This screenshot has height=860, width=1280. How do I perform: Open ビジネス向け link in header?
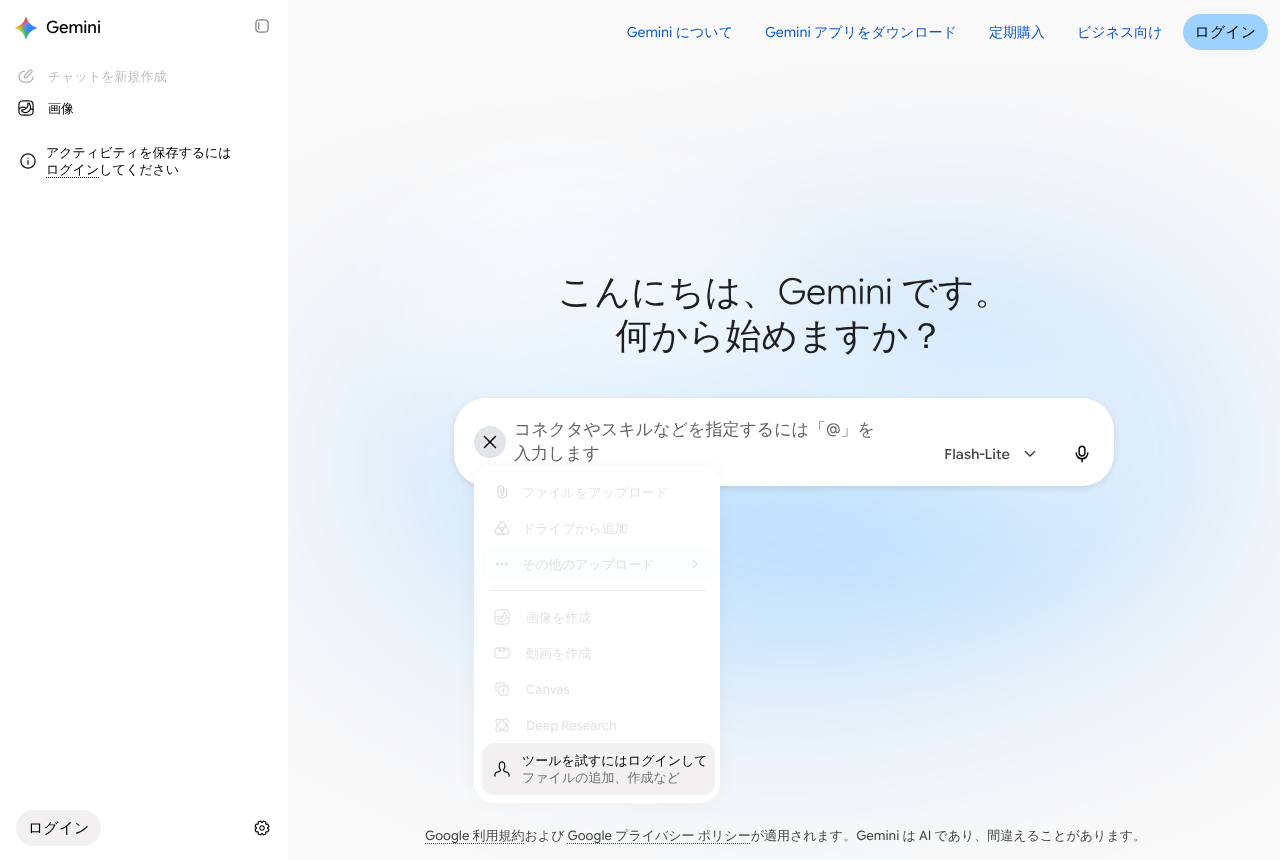coord(1120,32)
